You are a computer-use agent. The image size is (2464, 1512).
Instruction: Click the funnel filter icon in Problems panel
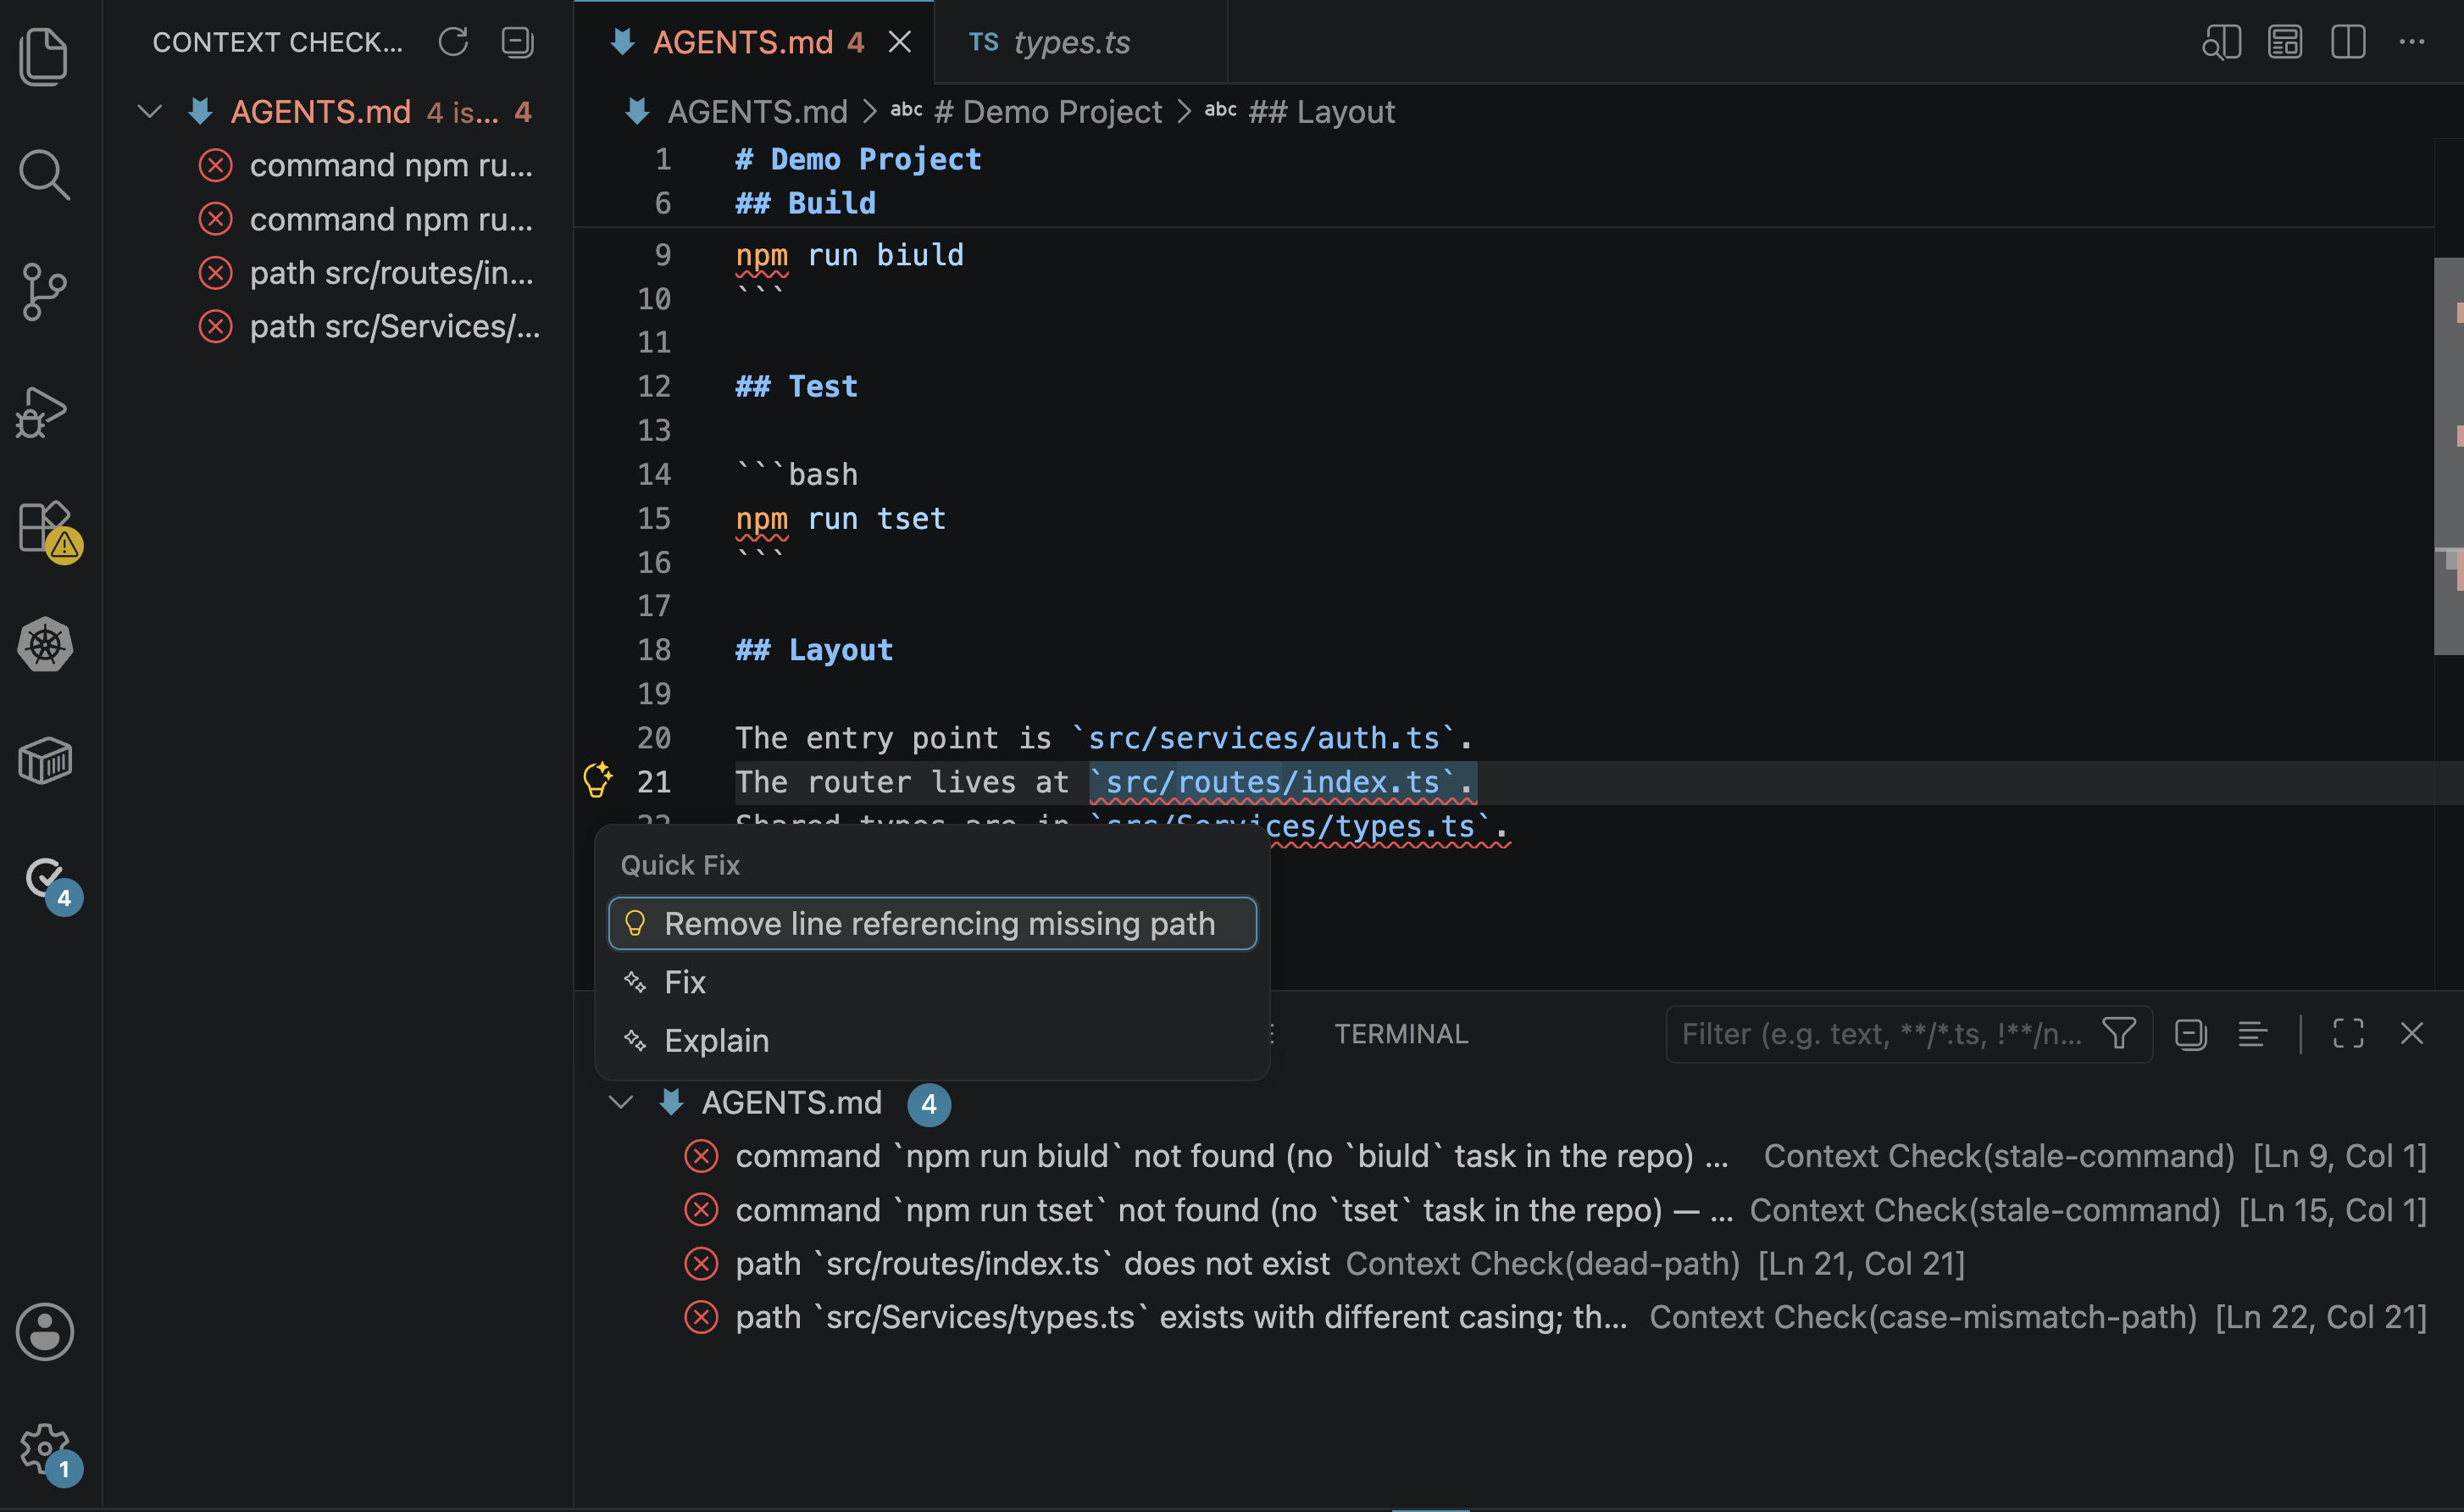click(x=2119, y=1033)
